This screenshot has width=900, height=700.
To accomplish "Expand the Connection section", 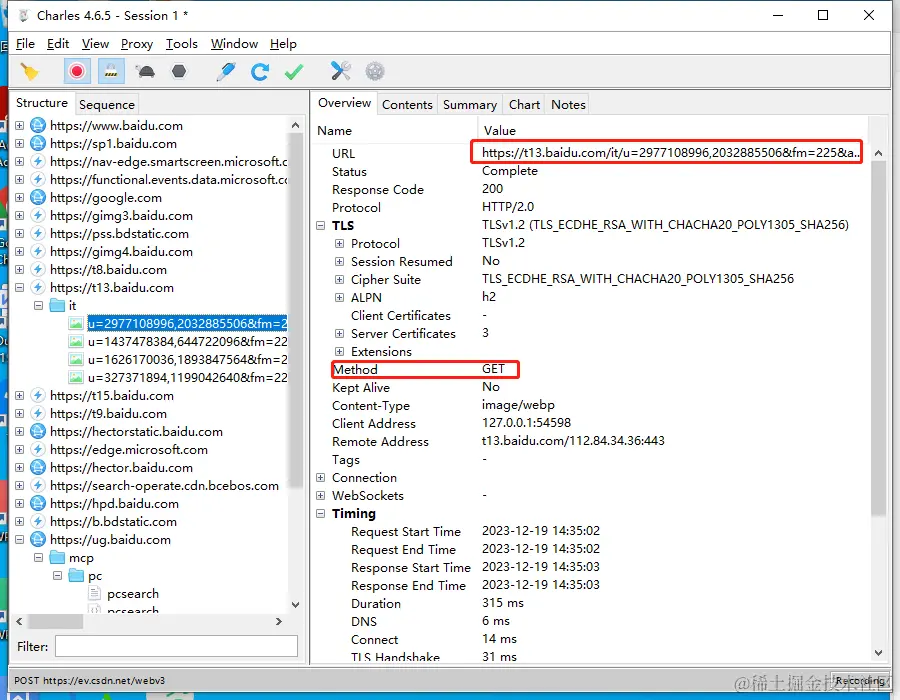I will pyautogui.click(x=320, y=477).
